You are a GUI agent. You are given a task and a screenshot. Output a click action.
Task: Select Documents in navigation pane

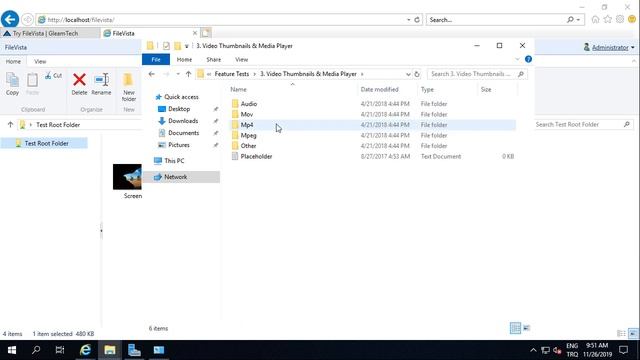[183, 133]
